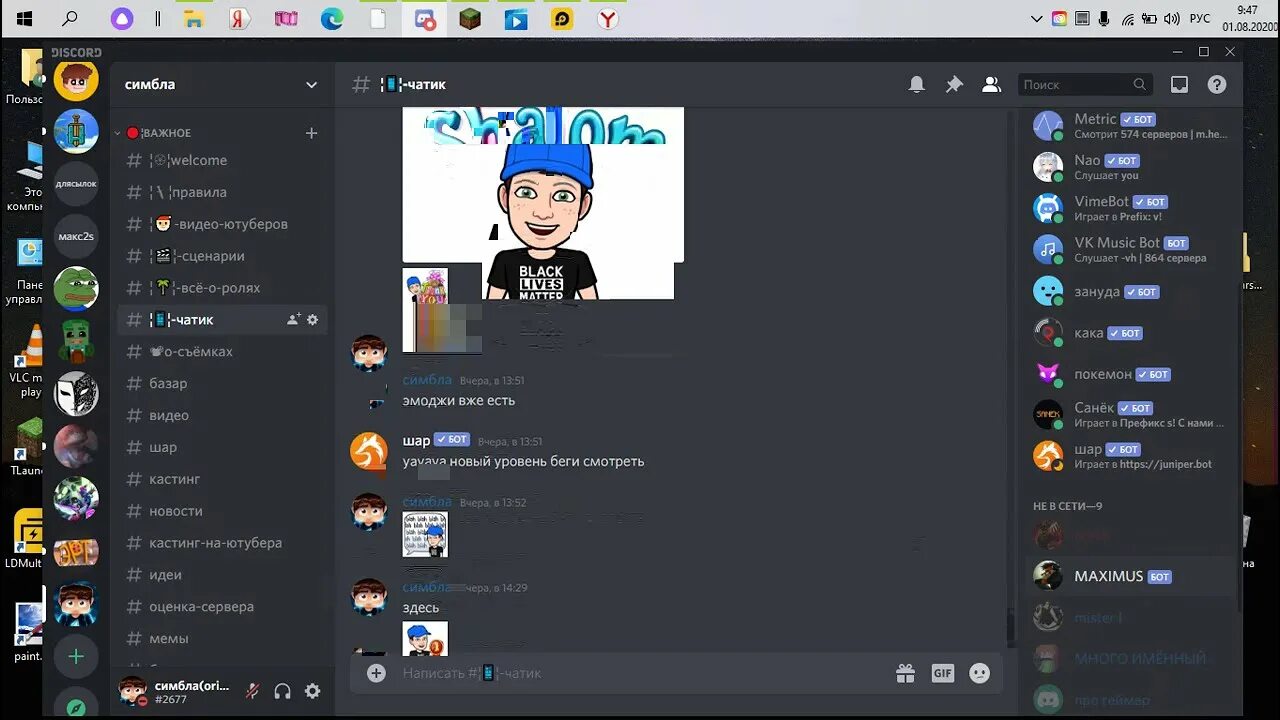
Task: Open the inbox icon
Action: 1179,85
